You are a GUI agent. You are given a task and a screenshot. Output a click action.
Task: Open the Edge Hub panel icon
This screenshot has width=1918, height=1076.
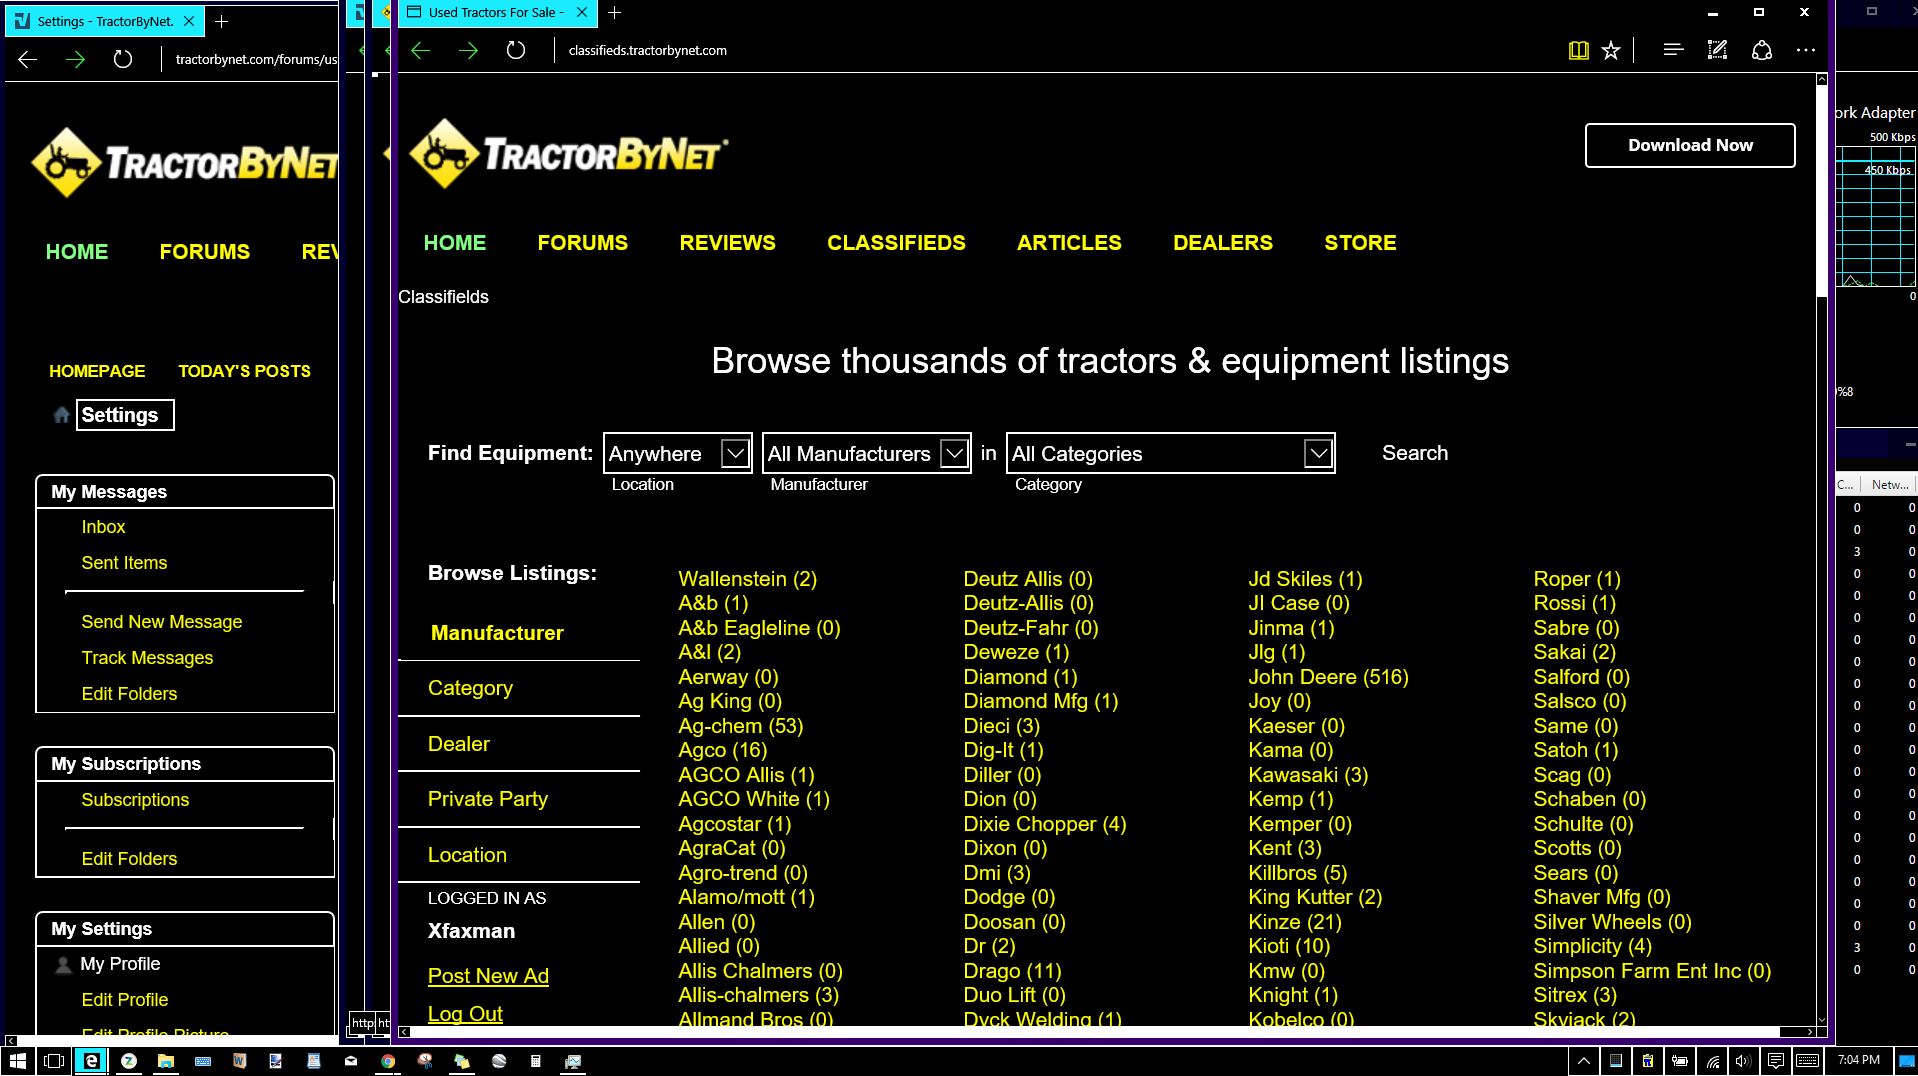pyautogui.click(x=1672, y=51)
